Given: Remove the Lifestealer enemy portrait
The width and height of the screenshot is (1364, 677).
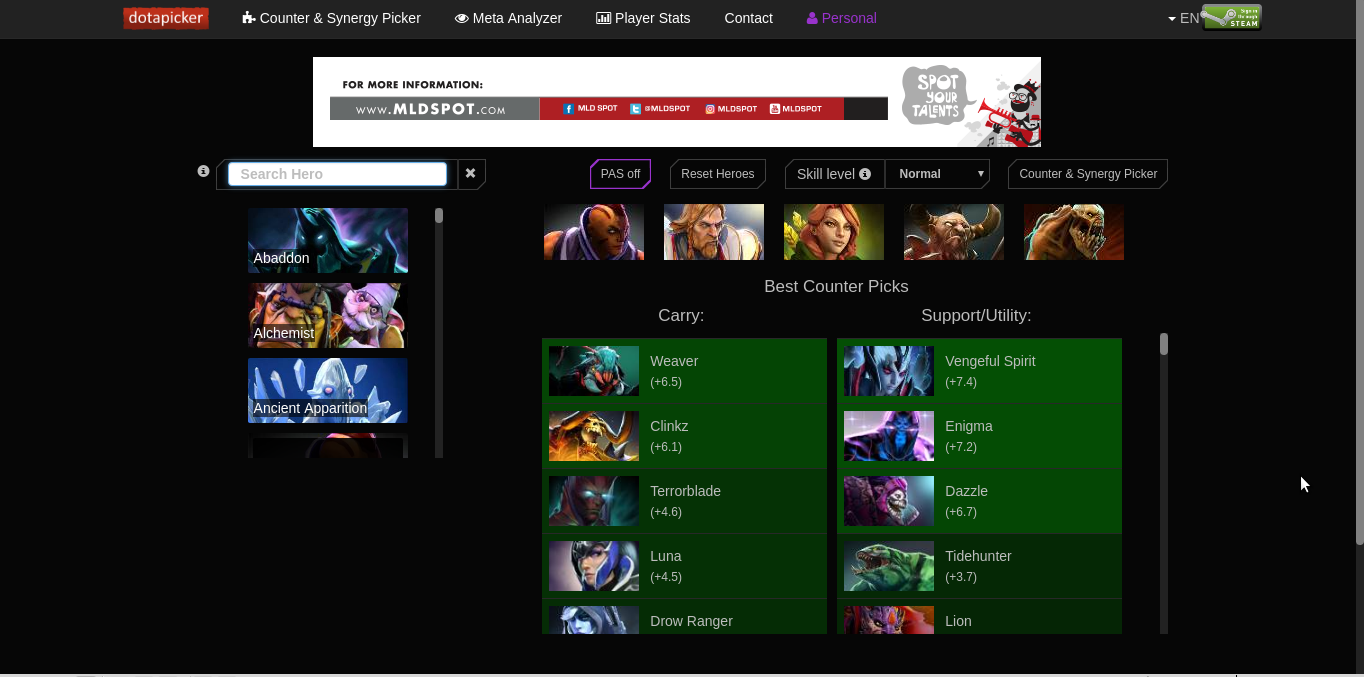Looking at the screenshot, I should (x=1074, y=232).
